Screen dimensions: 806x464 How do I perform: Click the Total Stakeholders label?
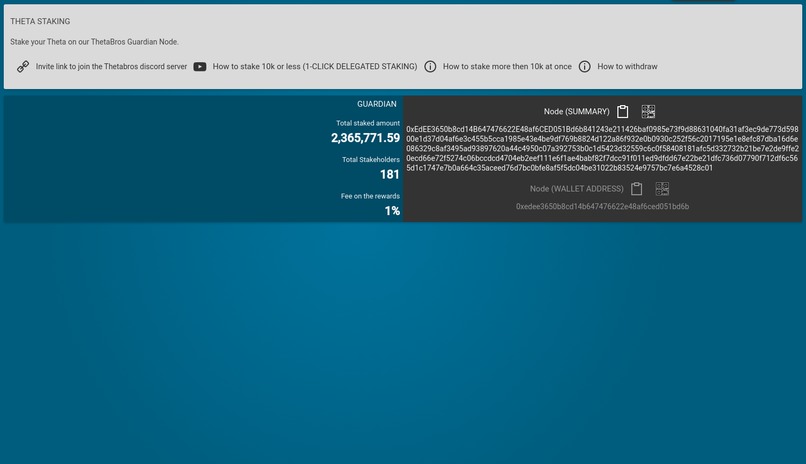[x=371, y=160]
